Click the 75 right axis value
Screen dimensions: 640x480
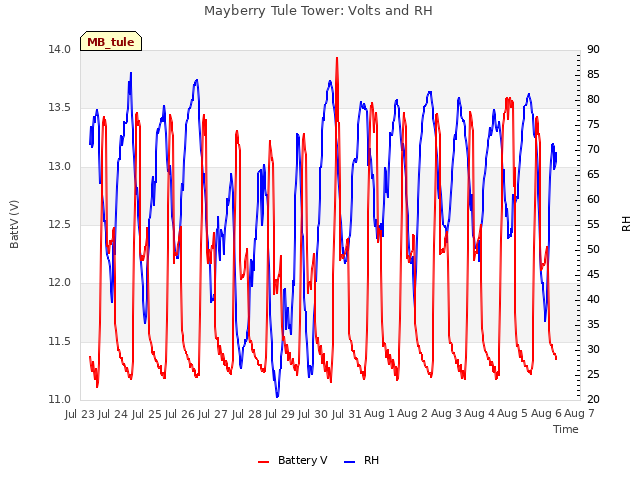click(x=593, y=124)
